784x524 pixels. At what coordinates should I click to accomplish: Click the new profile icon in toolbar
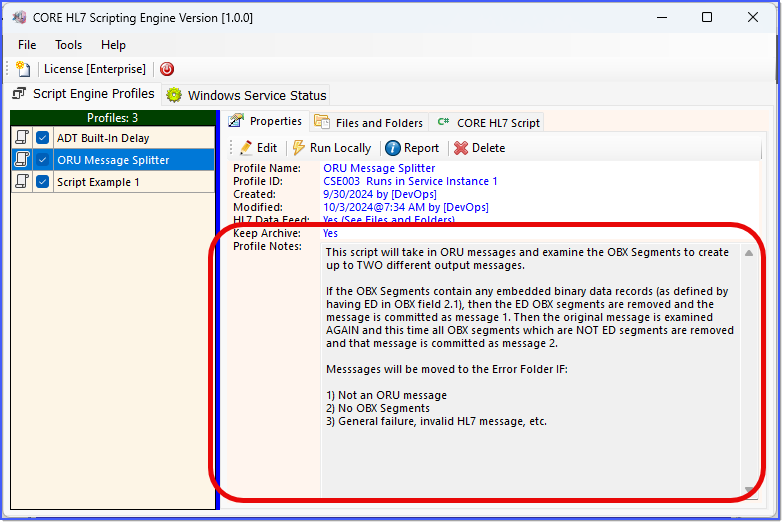(23, 69)
